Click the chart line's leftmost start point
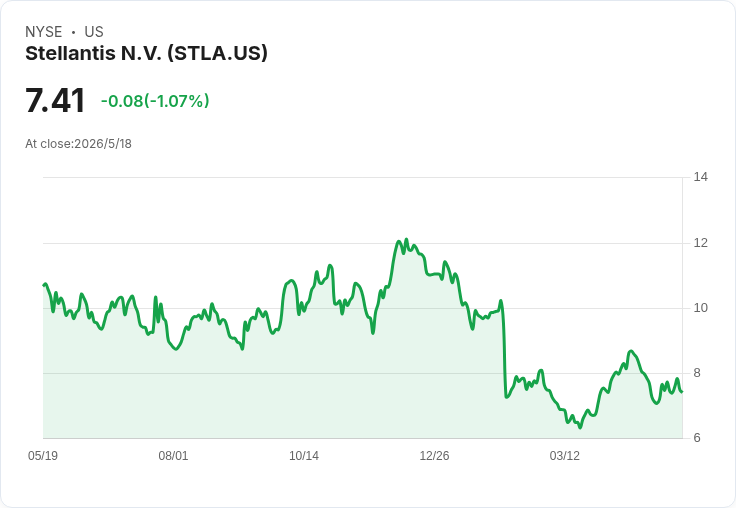 (x=44, y=285)
